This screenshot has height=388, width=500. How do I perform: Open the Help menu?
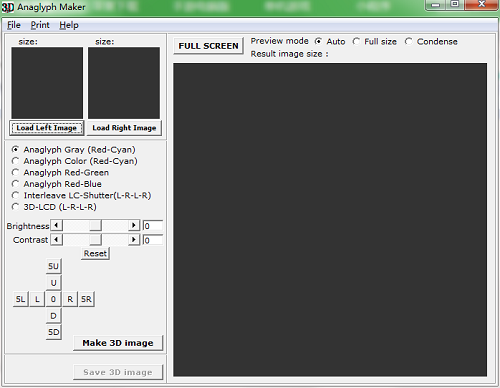pyautogui.click(x=69, y=25)
